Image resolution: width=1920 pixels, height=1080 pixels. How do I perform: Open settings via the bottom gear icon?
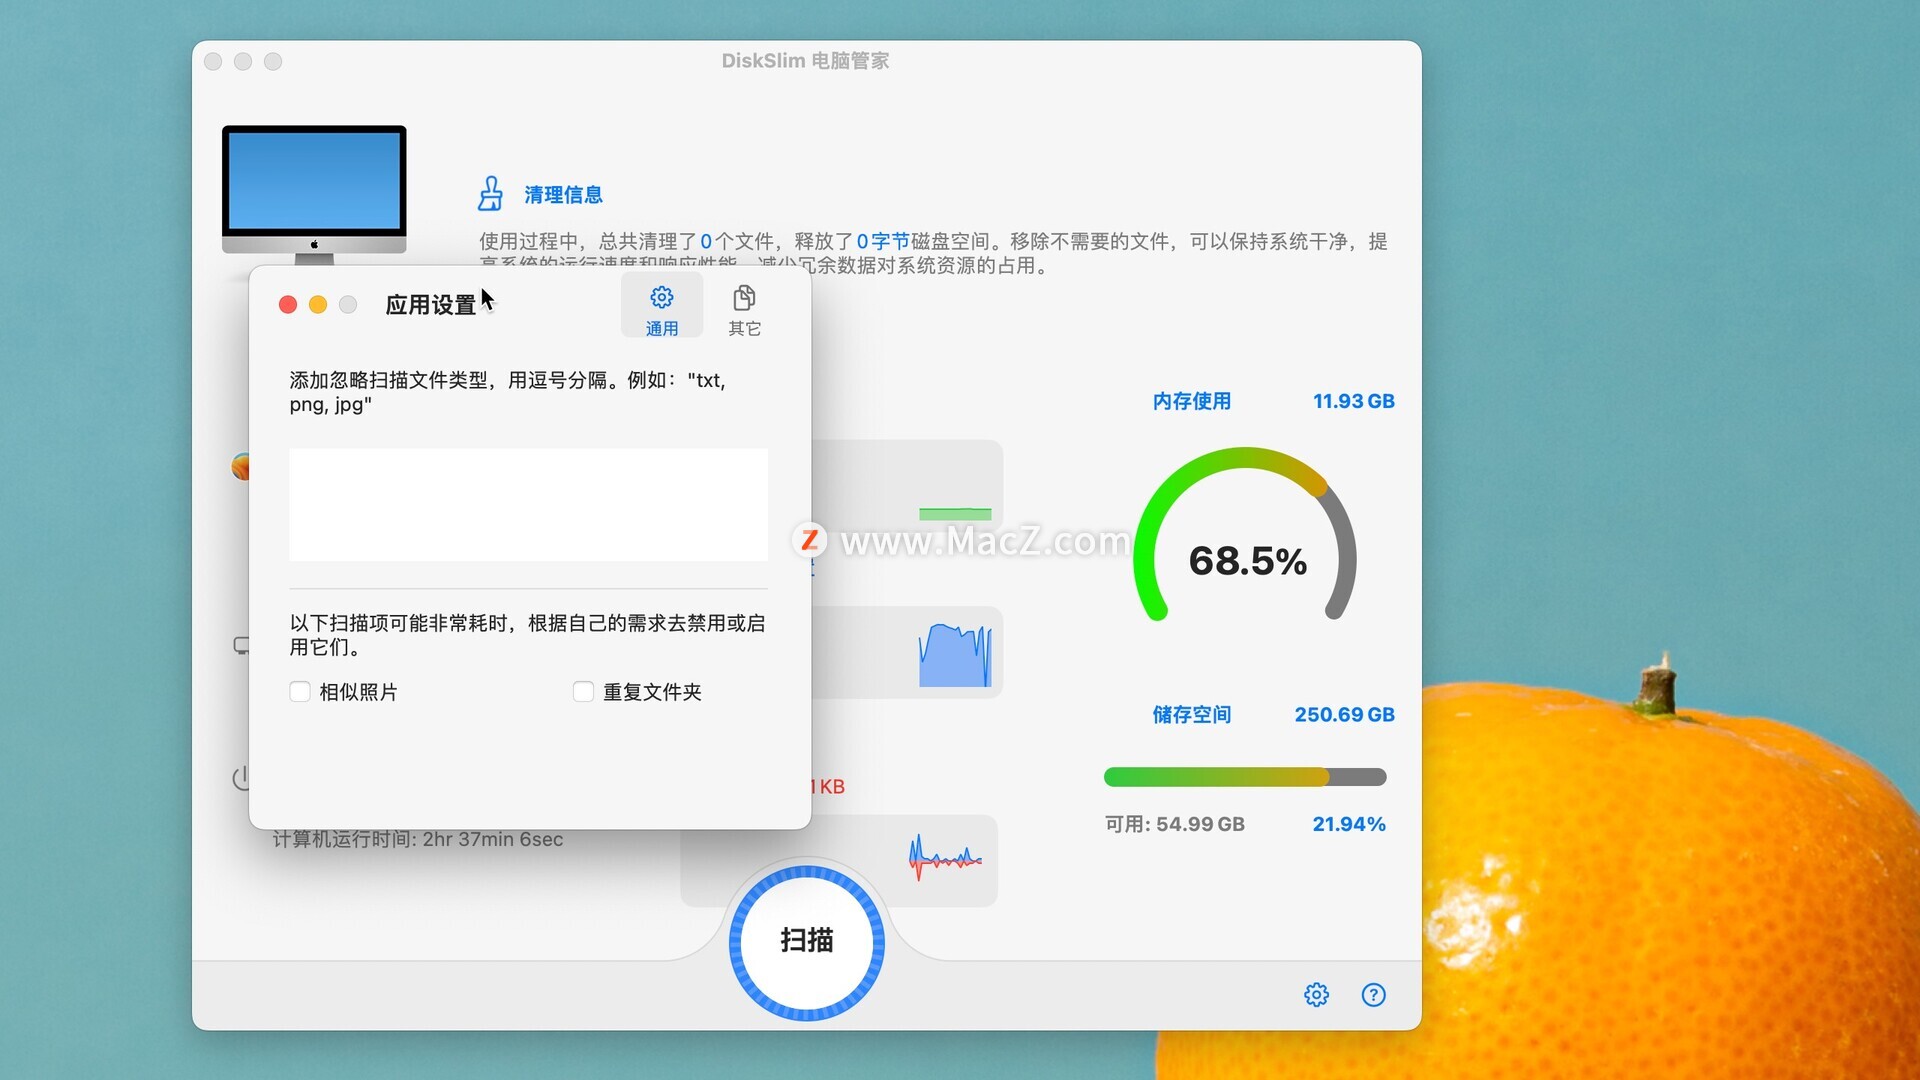(1316, 995)
